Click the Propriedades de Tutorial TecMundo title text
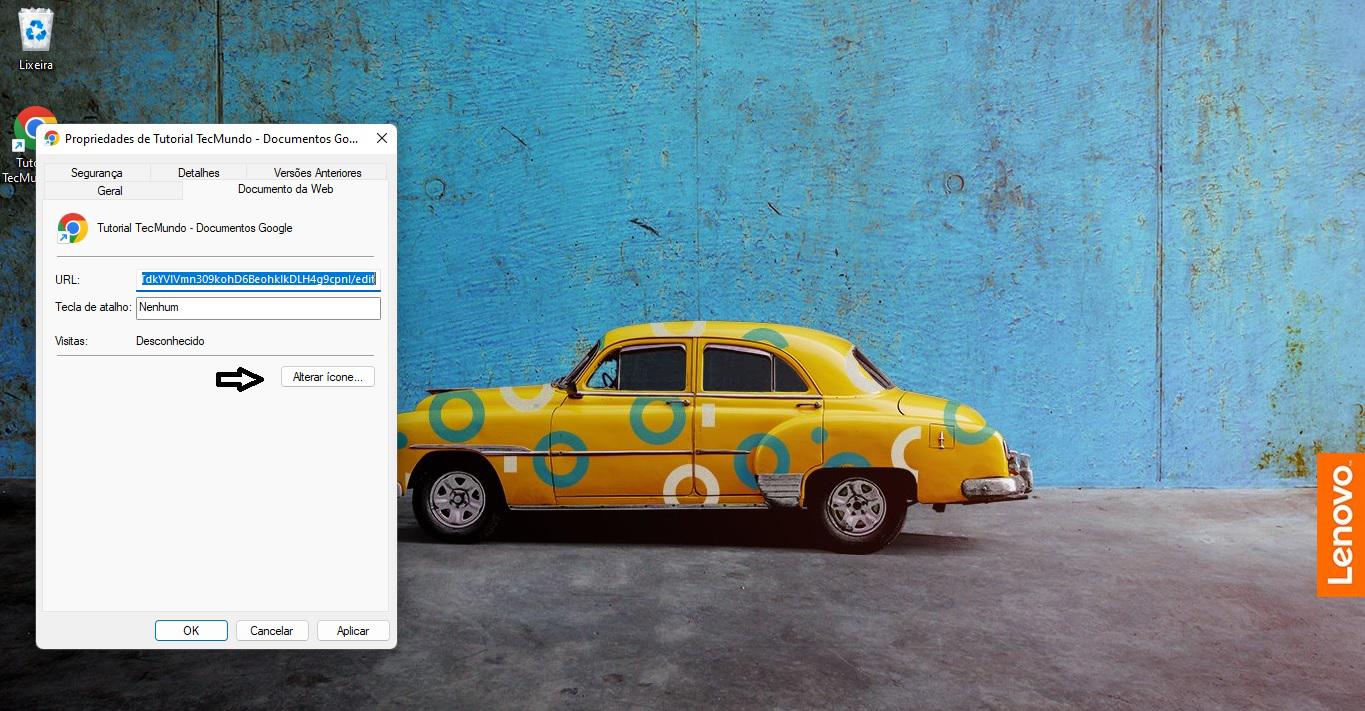 click(x=211, y=139)
